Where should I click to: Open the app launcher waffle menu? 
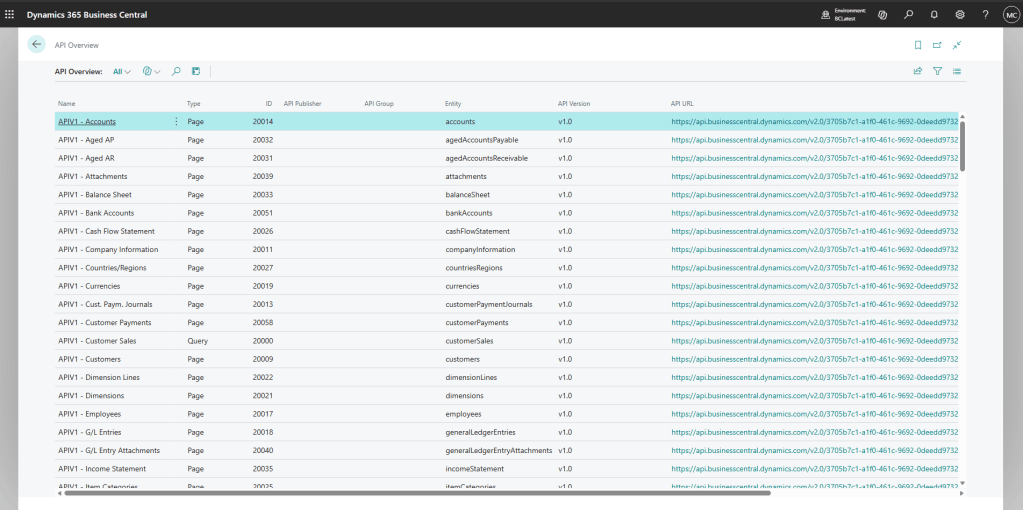[9, 14]
